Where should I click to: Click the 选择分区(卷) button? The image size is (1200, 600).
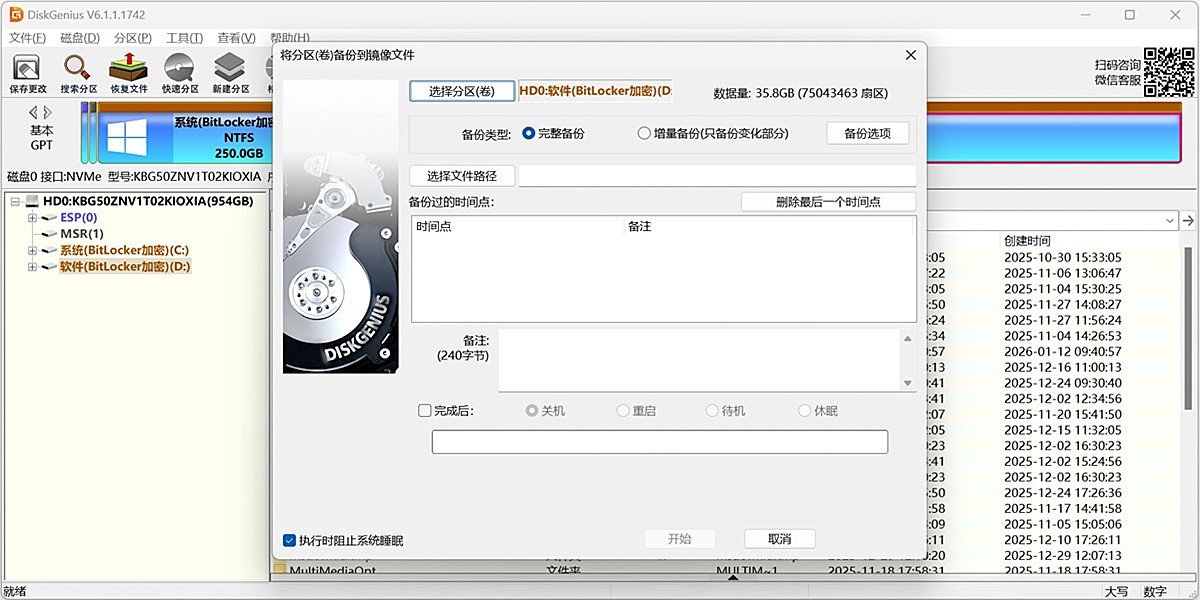point(461,90)
